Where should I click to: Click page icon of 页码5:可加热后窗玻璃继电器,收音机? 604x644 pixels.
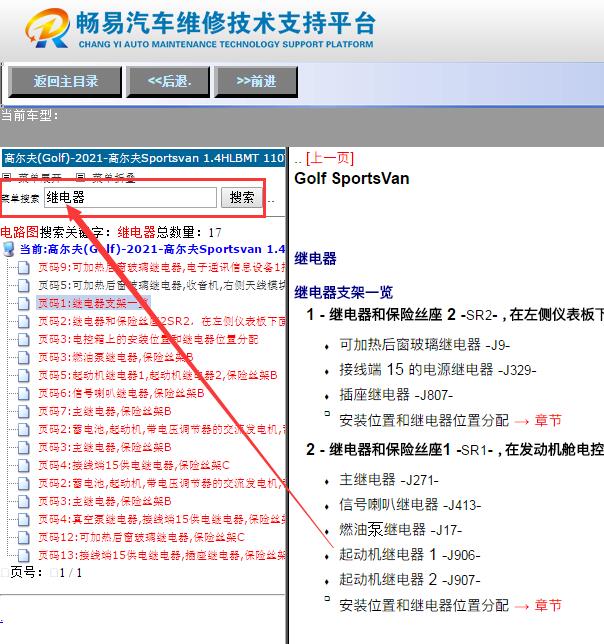(x=24, y=285)
